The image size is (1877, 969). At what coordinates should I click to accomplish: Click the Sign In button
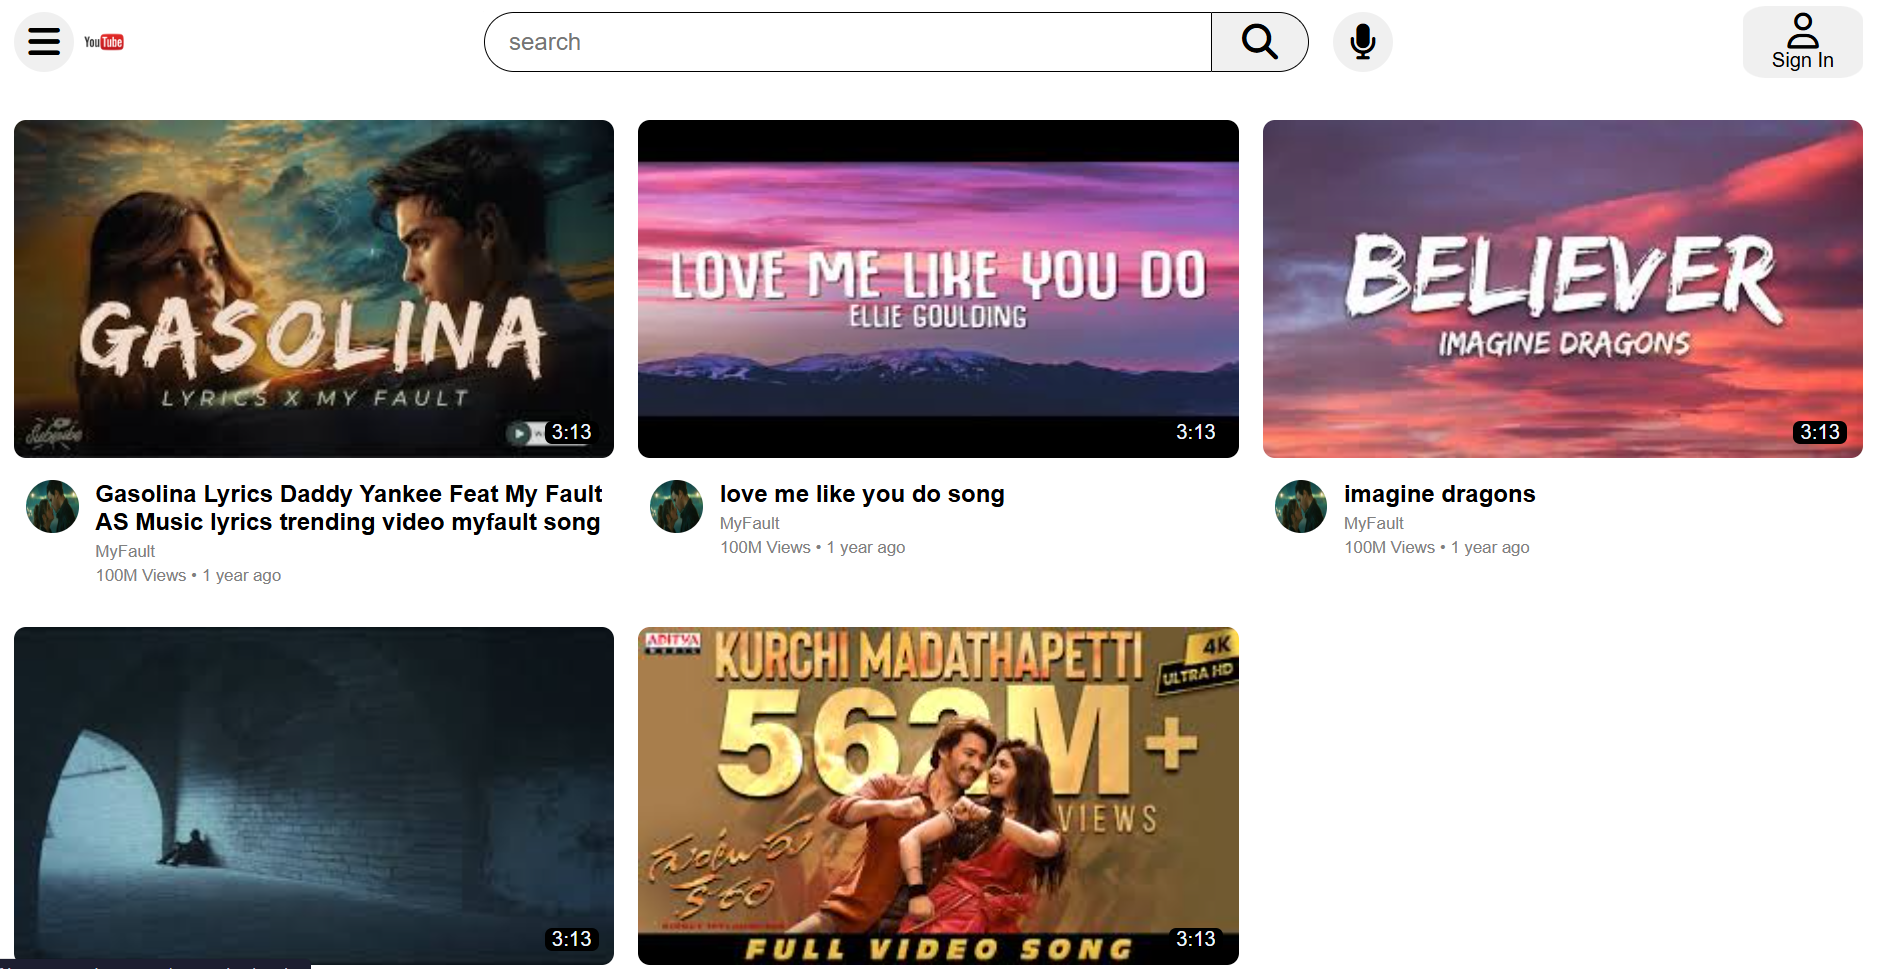(x=1802, y=42)
